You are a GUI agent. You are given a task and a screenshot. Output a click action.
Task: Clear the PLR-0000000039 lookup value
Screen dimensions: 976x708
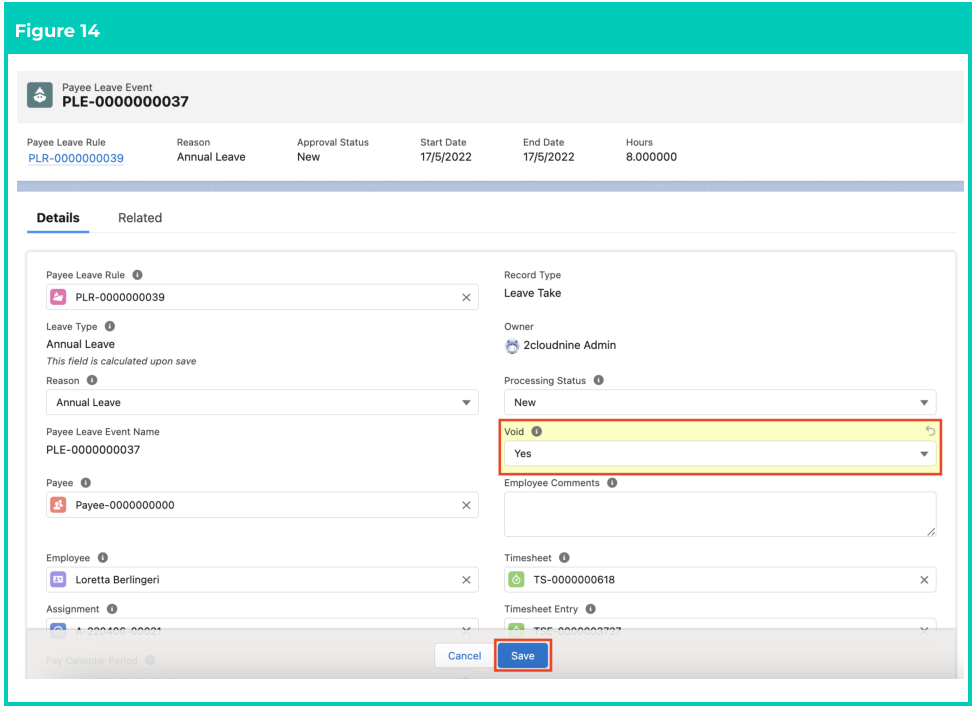click(x=466, y=298)
